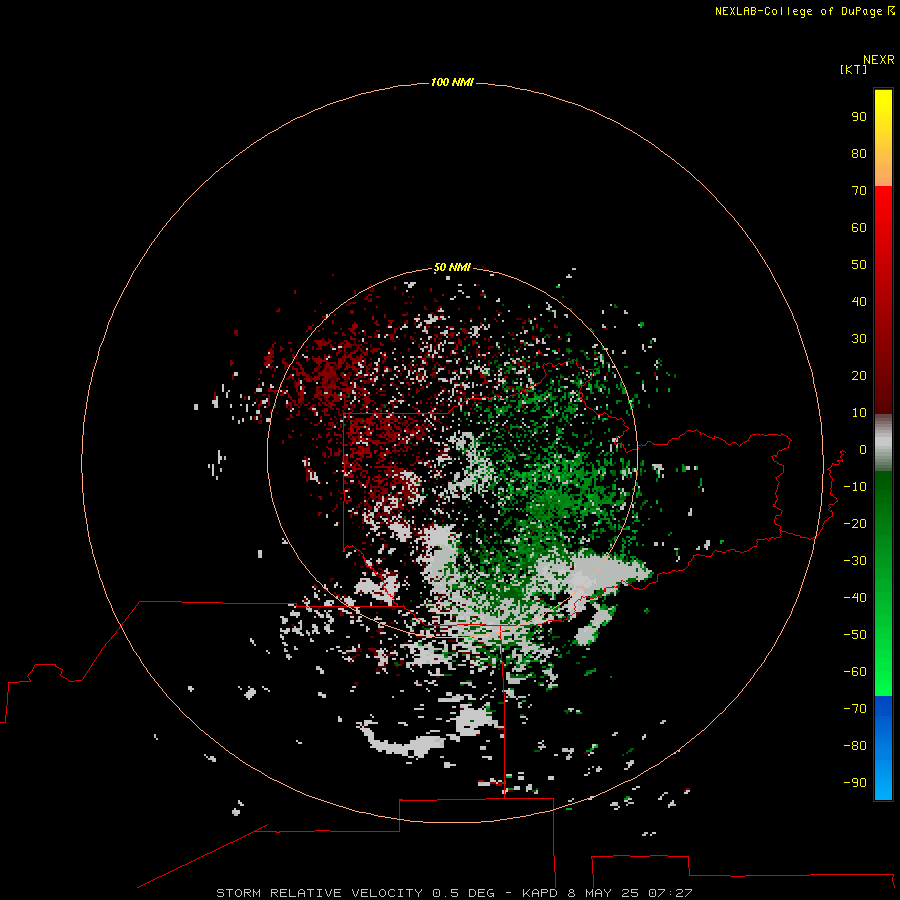The image size is (900, 900).
Task: Click the -10 value on velocity scale
Action: pyautogui.click(x=855, y=487)
